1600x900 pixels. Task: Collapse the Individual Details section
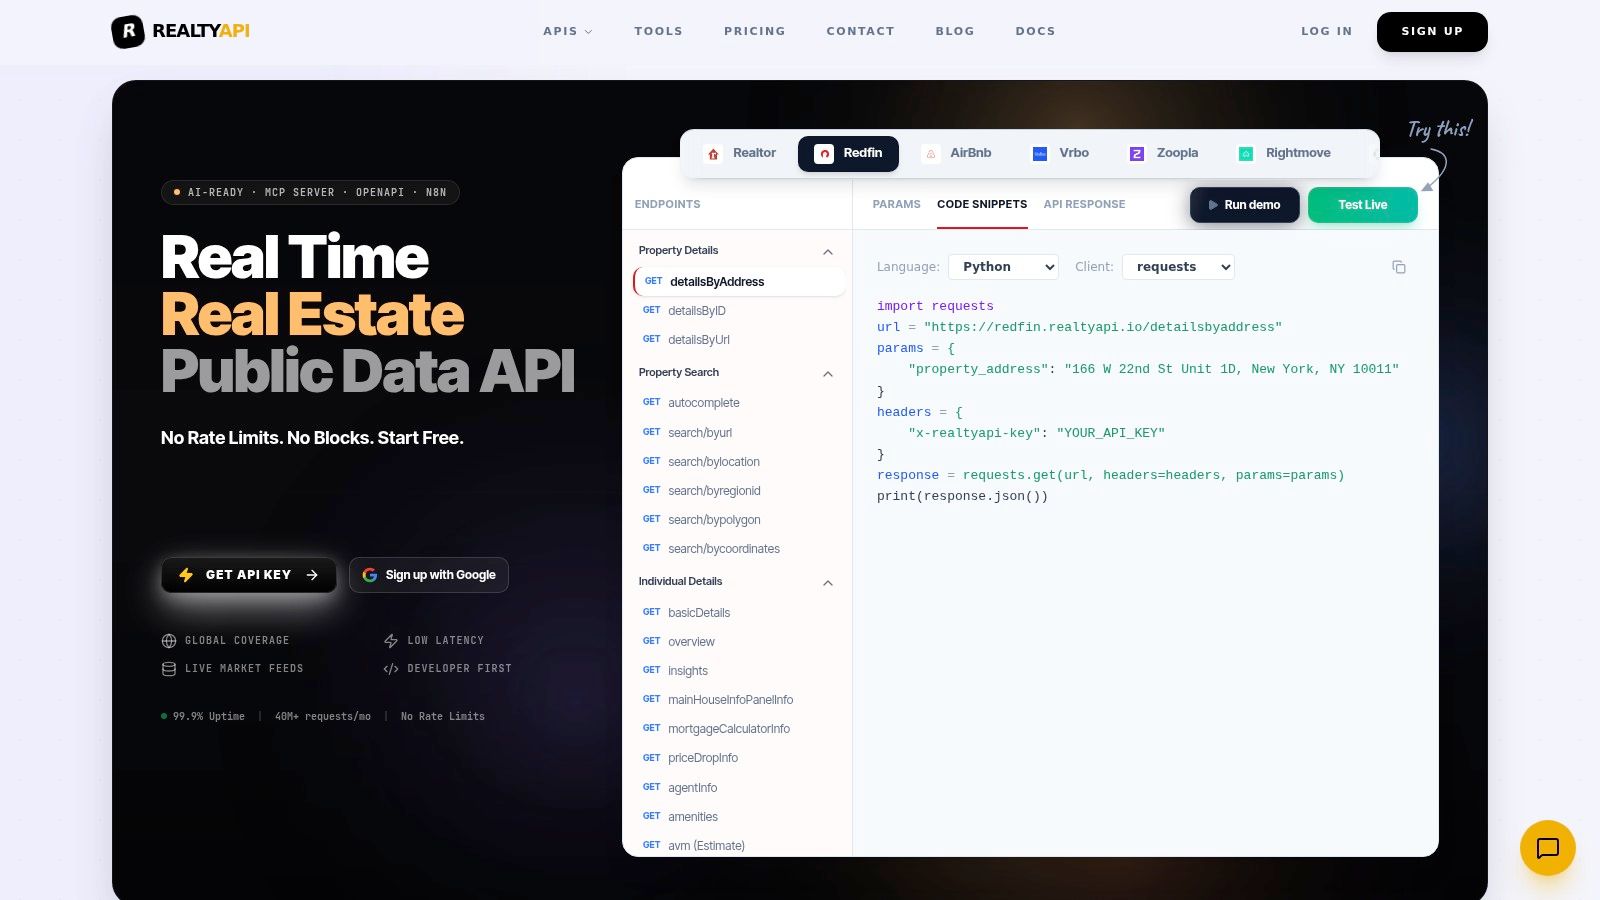tap(736, 582)
